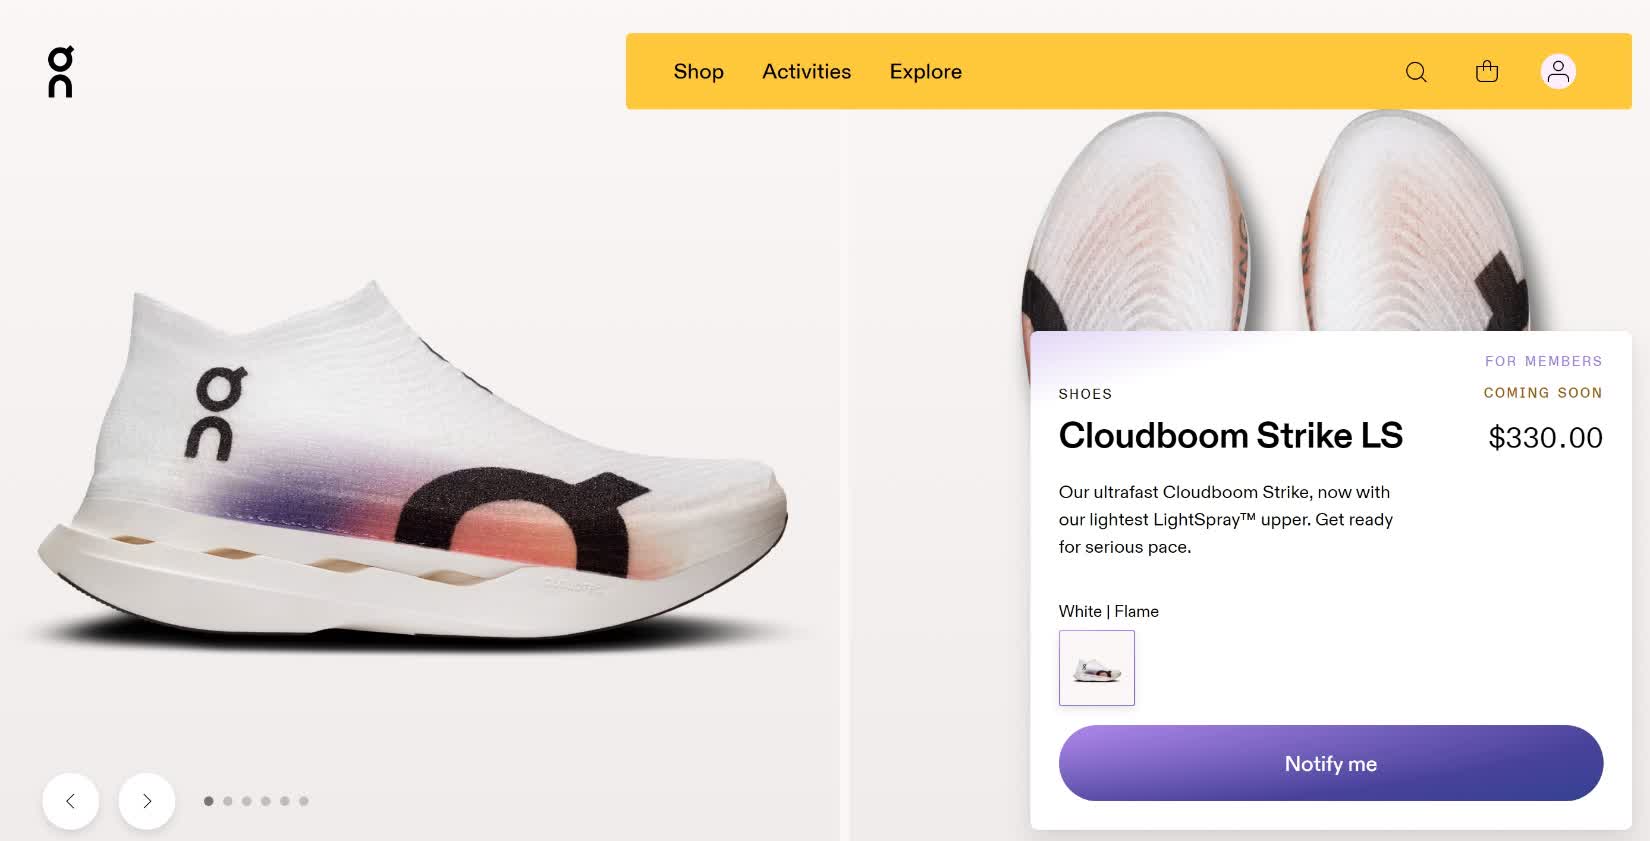The height and width of the screenshot is (841, 1650).
Task: Open the shopping bag cart
Action: pos(1487,71)
